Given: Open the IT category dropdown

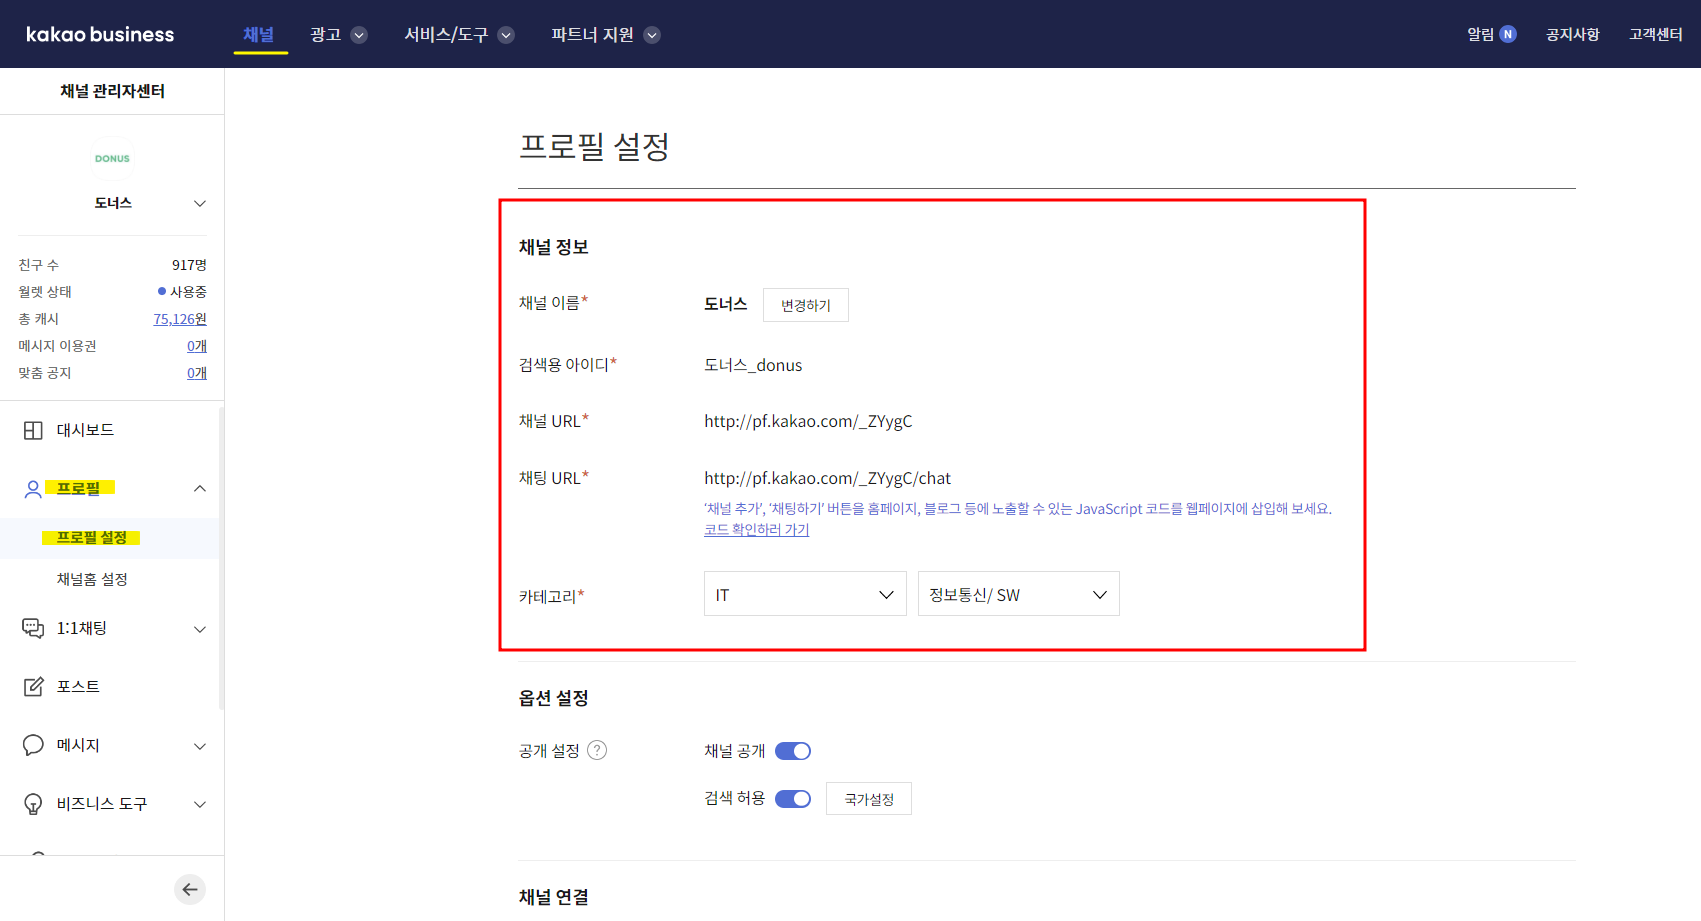Looking at the screenshot, I should coord(805,594).
